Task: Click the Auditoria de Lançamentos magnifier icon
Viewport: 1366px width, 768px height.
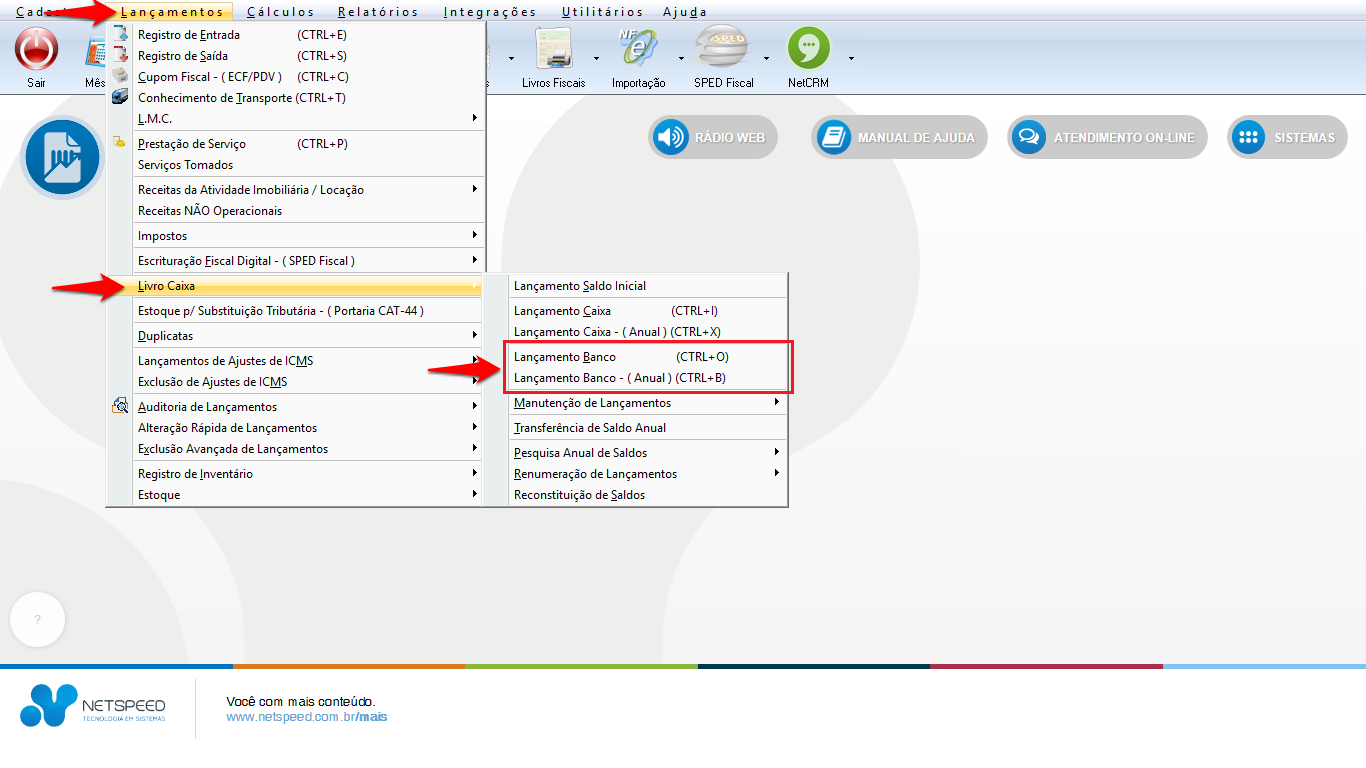Action: point(120,406)
